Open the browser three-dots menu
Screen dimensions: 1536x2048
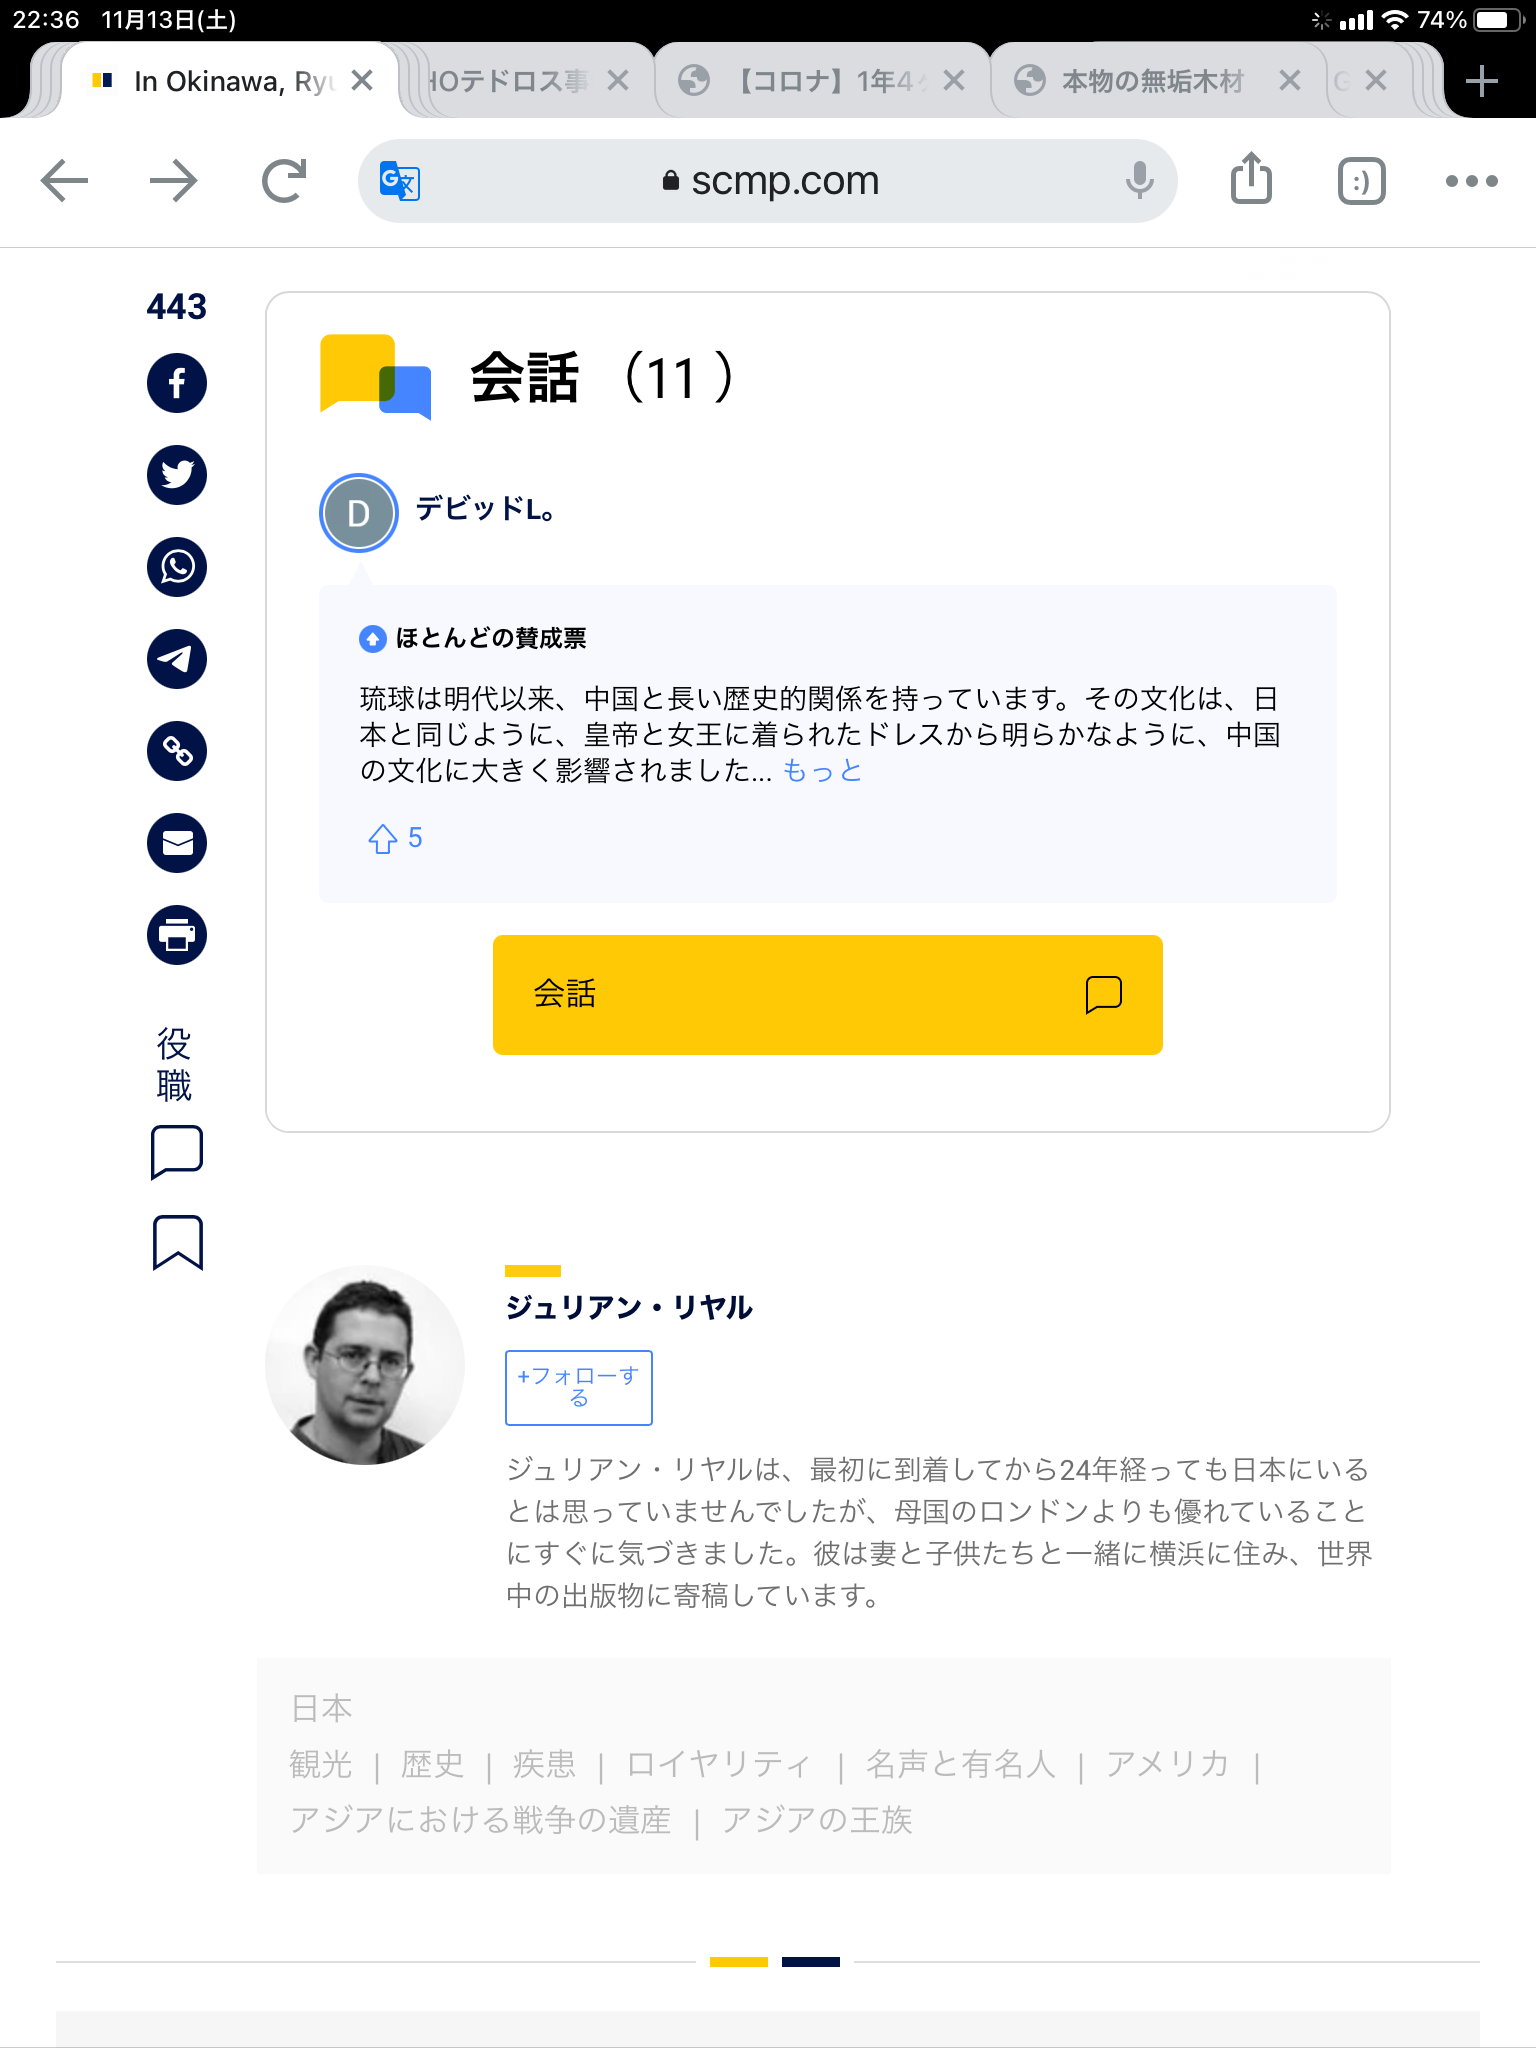(1471, 181)
